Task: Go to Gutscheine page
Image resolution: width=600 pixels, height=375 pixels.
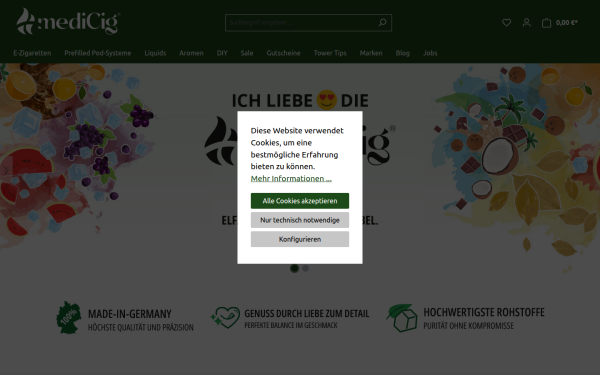Action: tap(284, 53)
